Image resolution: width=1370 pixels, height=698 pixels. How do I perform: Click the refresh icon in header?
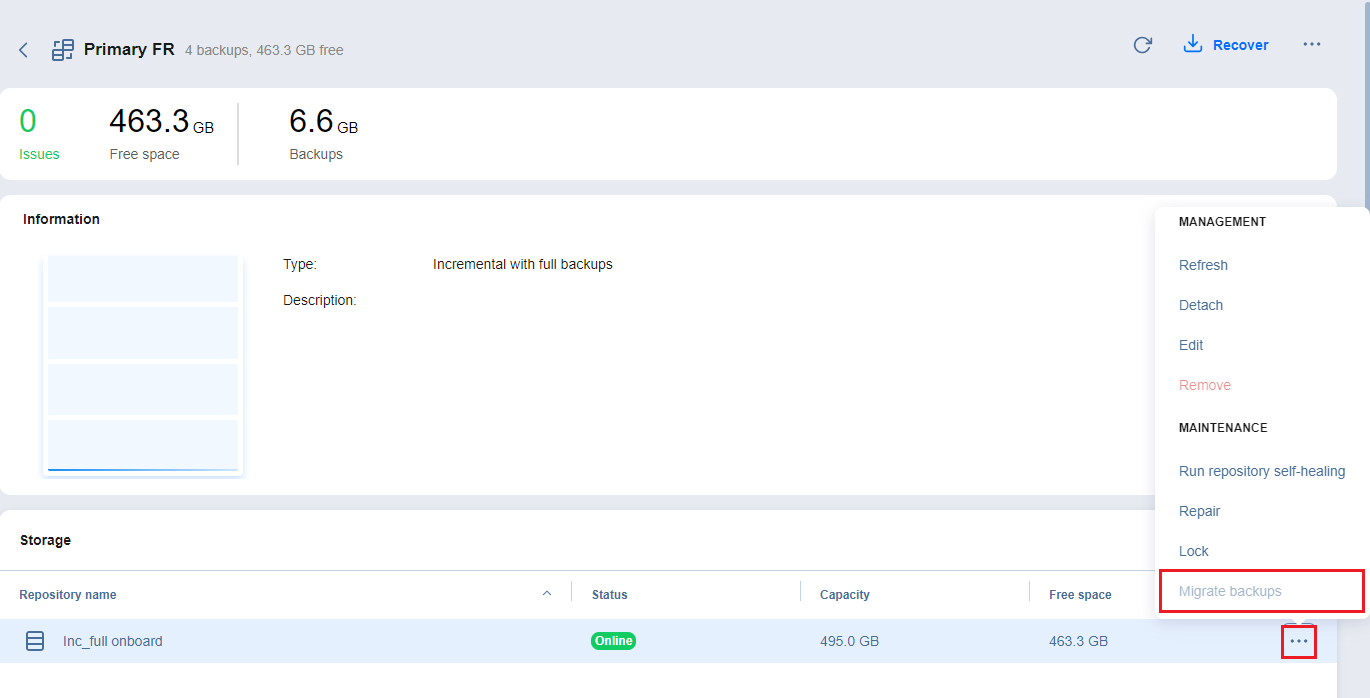pyautogui.click(x=1142, y=45)
